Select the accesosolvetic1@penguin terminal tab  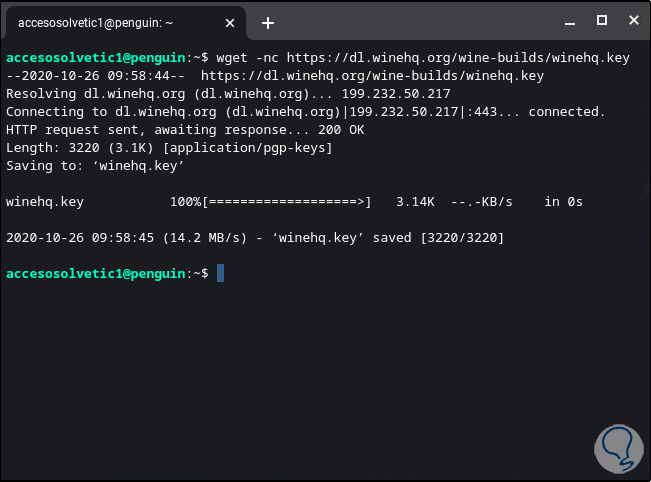click(x=110, y=22)
